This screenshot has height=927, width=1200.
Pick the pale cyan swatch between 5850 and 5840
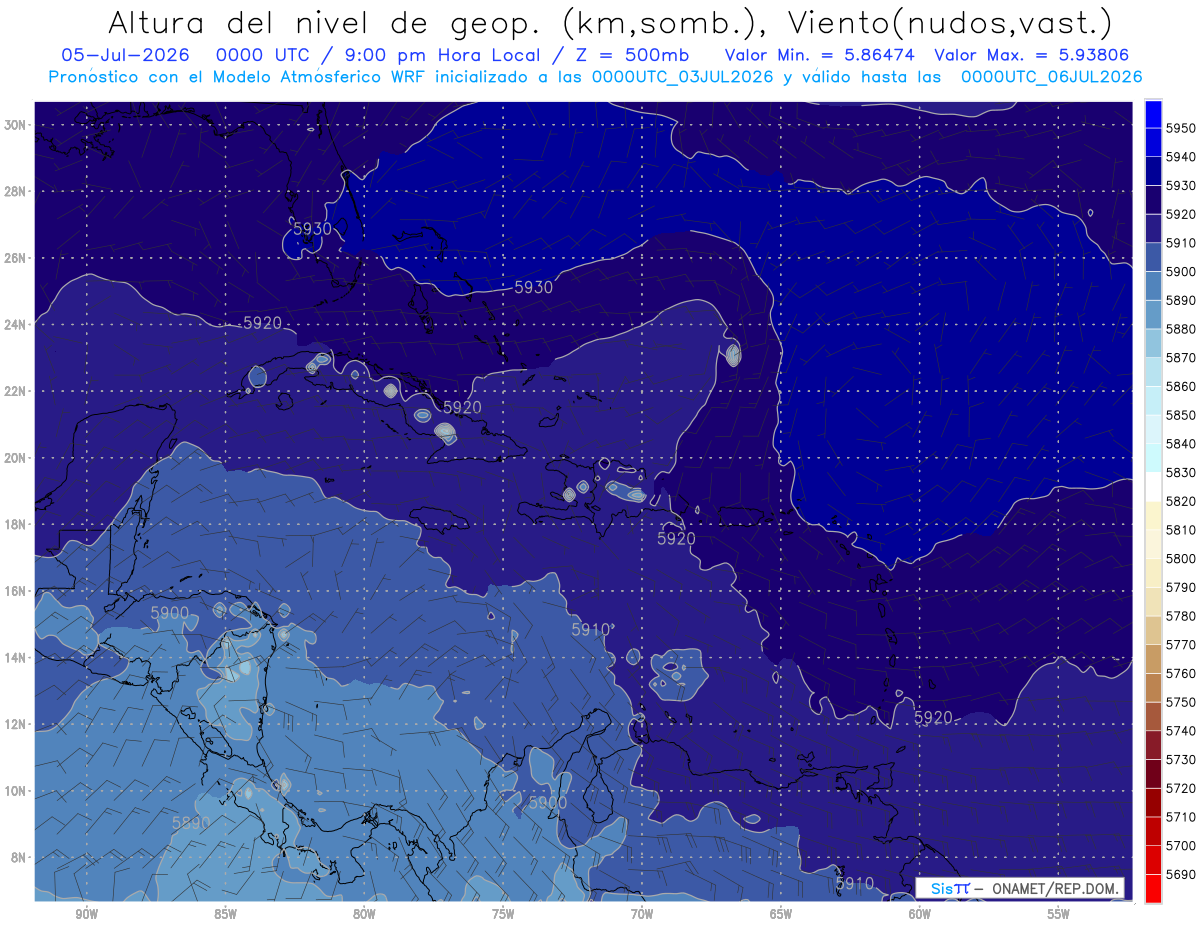(x=1153, y=429)
